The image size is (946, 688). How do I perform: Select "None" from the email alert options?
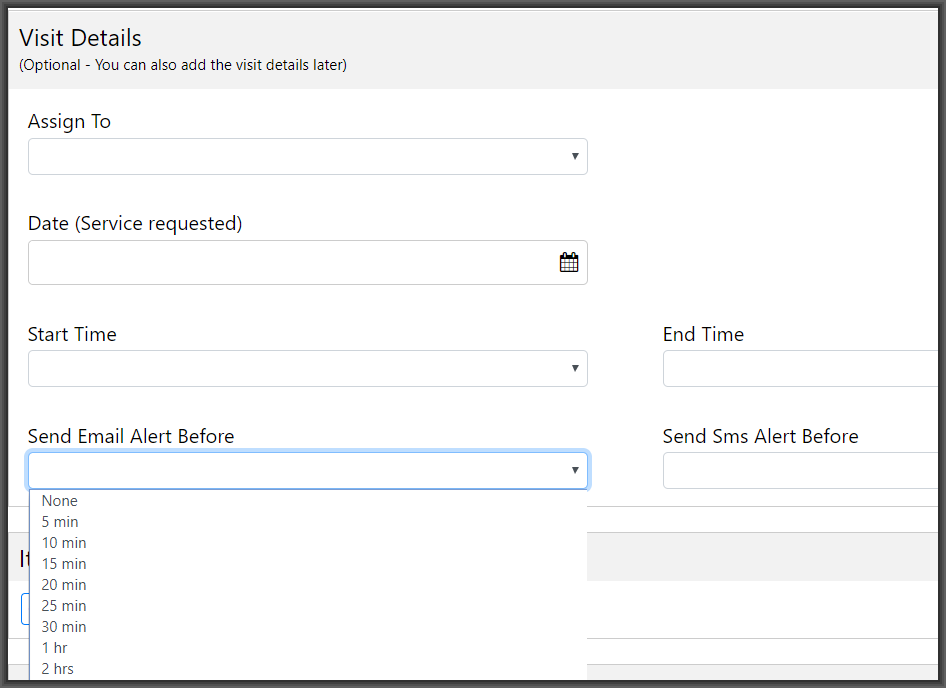(x=59, y=500)
